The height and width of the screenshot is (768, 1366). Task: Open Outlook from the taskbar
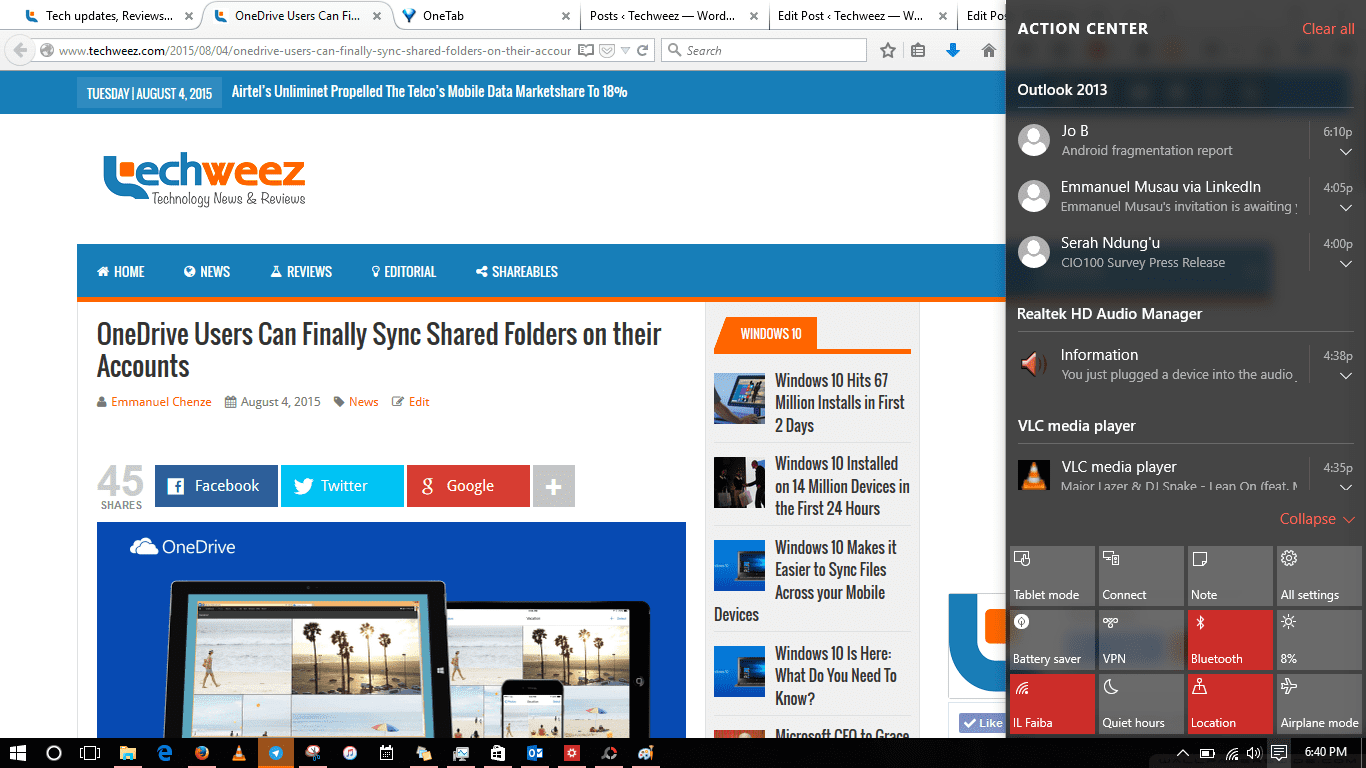535,752
